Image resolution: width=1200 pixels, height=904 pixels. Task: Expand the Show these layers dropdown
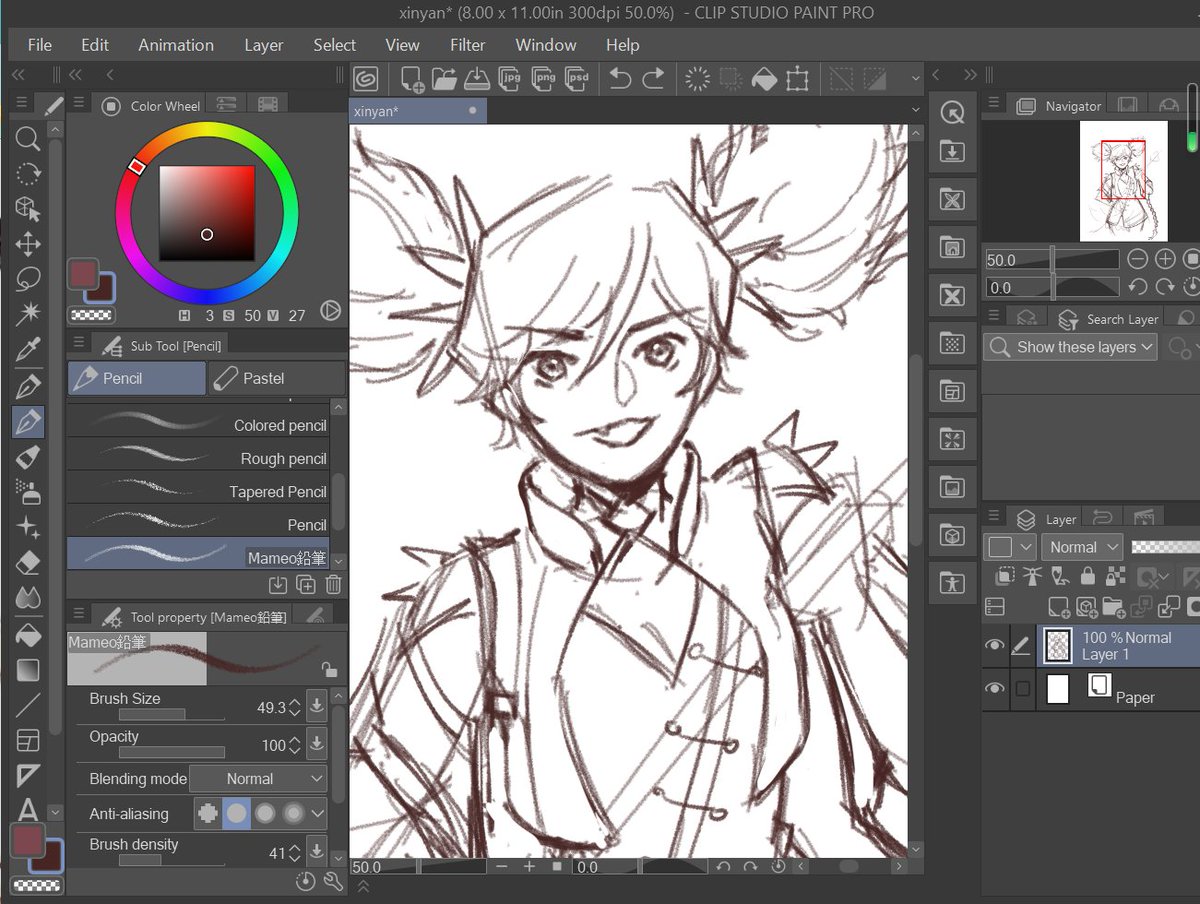point(1070,347)
